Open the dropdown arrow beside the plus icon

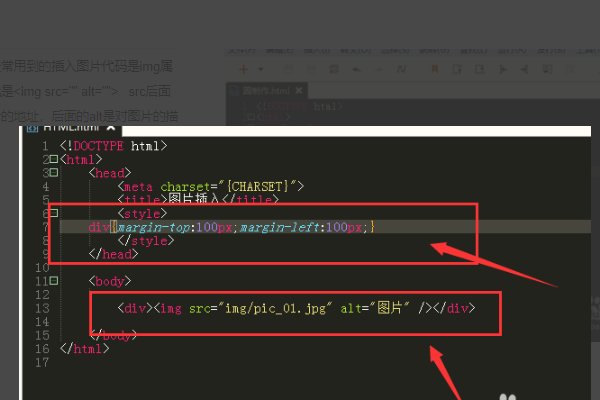pos(261,70)
